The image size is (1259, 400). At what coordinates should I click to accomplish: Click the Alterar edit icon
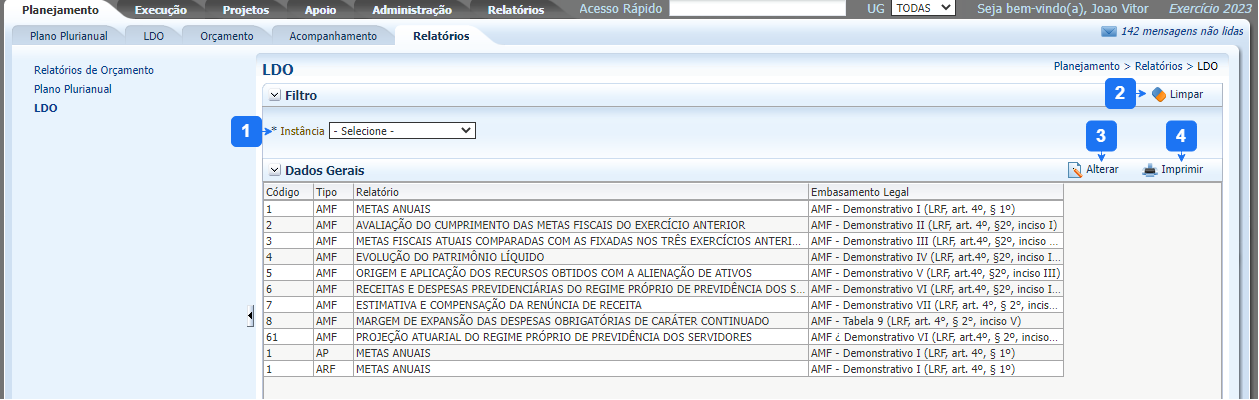pyautogui.click(x=1075, y=170)
